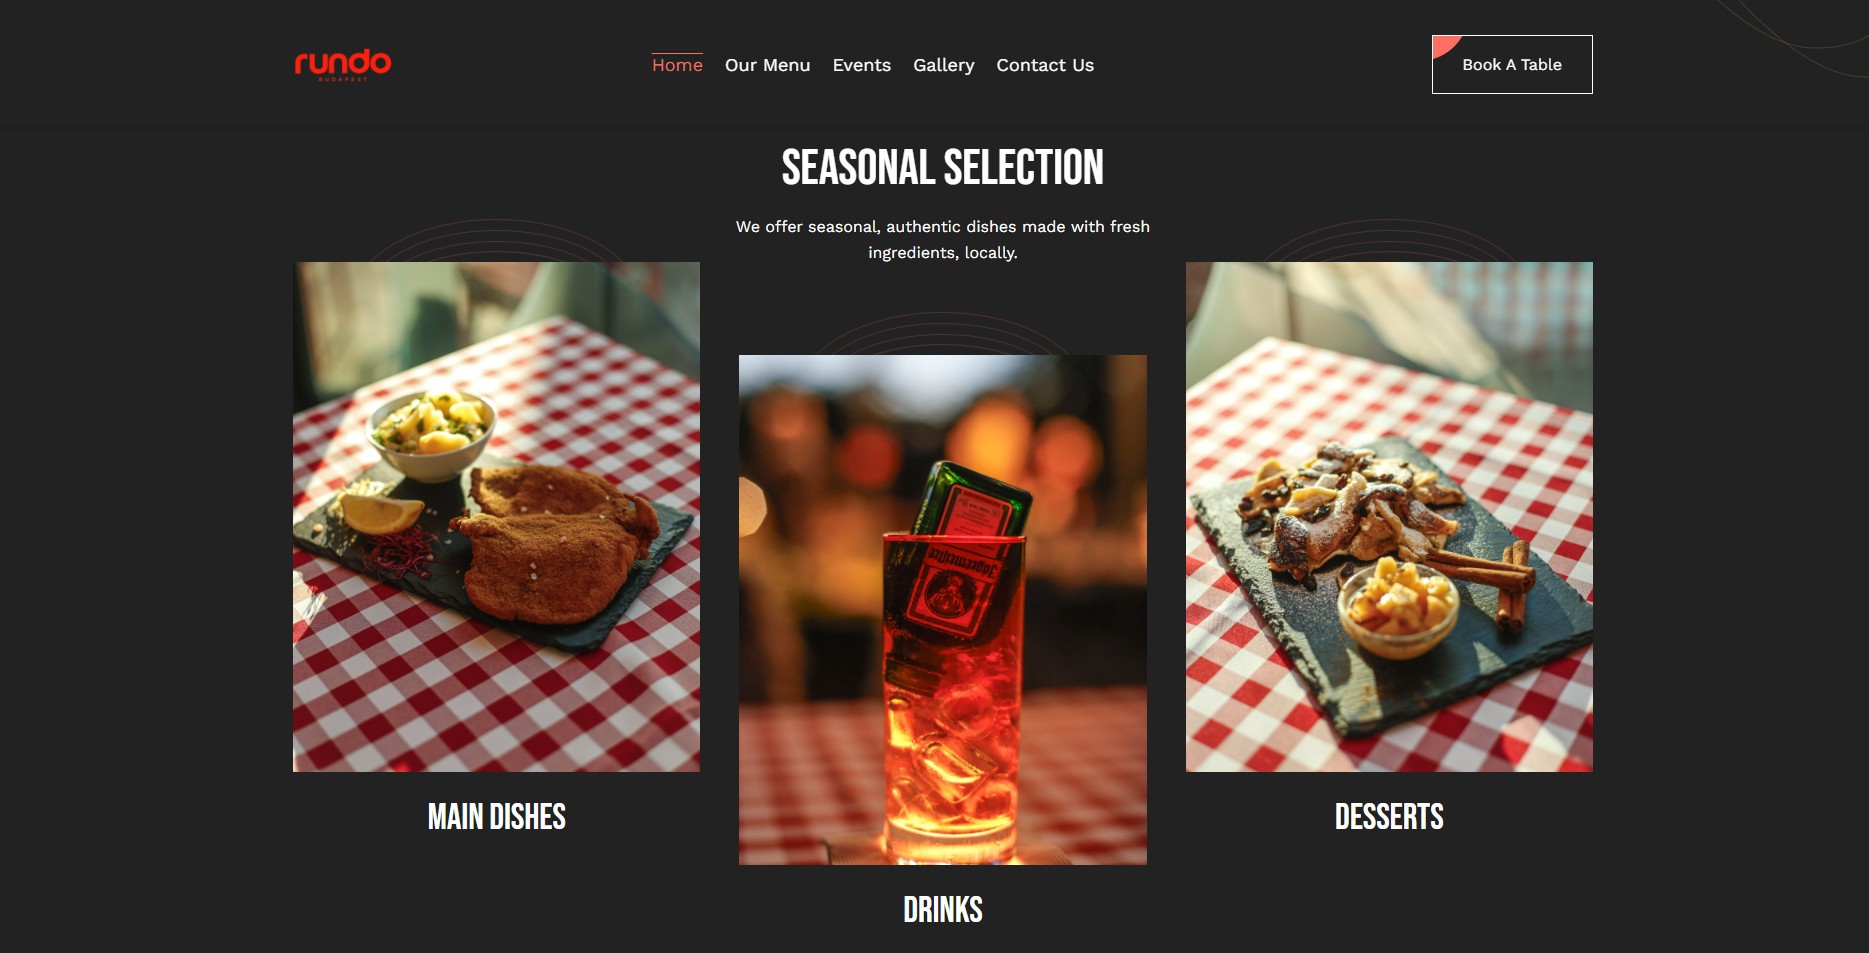Select the desserts pancake photo
Image resolution: width=1869 pixels, height=953 pixels.
tap(1389, 517)
